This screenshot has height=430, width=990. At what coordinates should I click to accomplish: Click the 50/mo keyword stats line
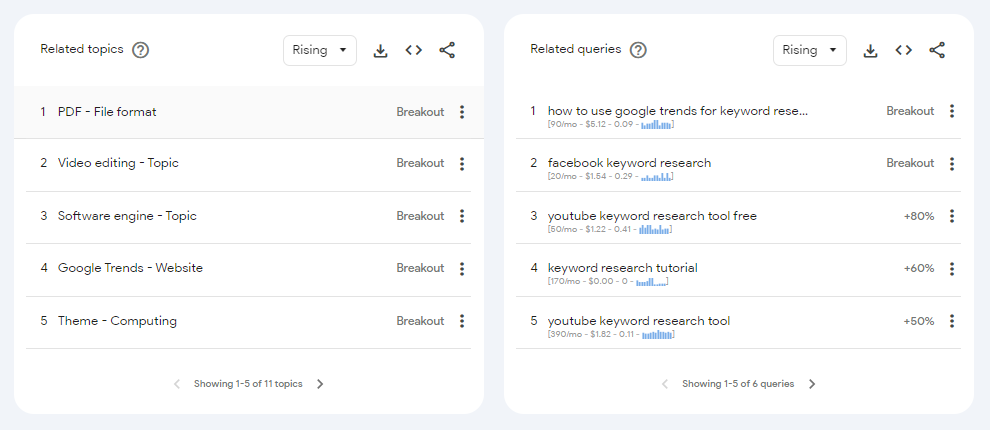(x=609, y=229)
